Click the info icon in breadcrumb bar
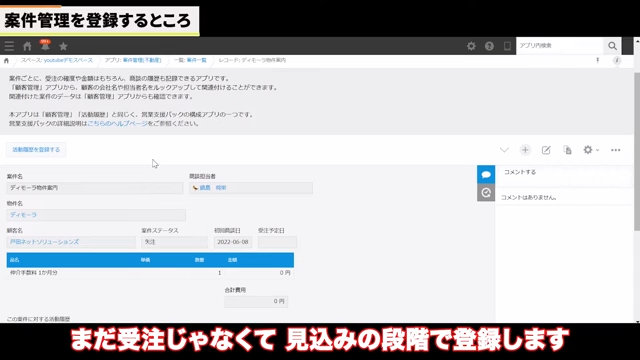The image size is (640, 360). tap(617, 60)
